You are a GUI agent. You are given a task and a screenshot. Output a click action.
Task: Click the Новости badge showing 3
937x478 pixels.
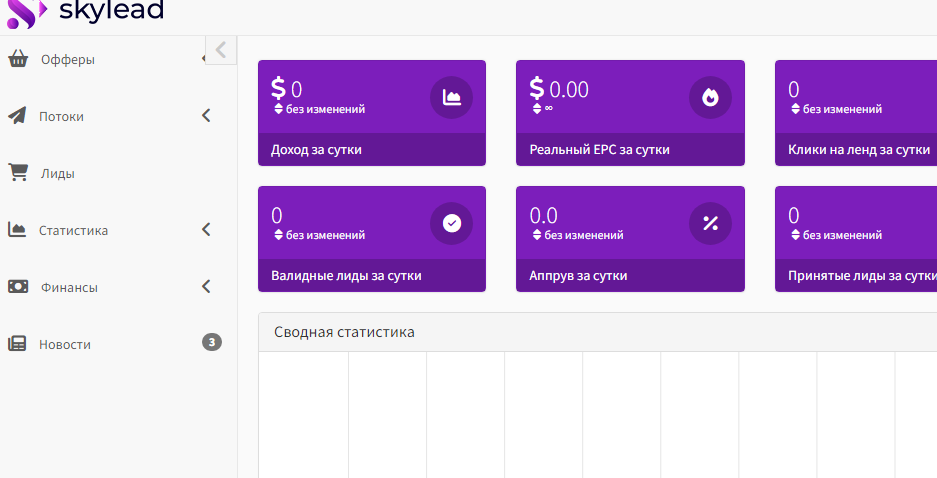[212, 342]
